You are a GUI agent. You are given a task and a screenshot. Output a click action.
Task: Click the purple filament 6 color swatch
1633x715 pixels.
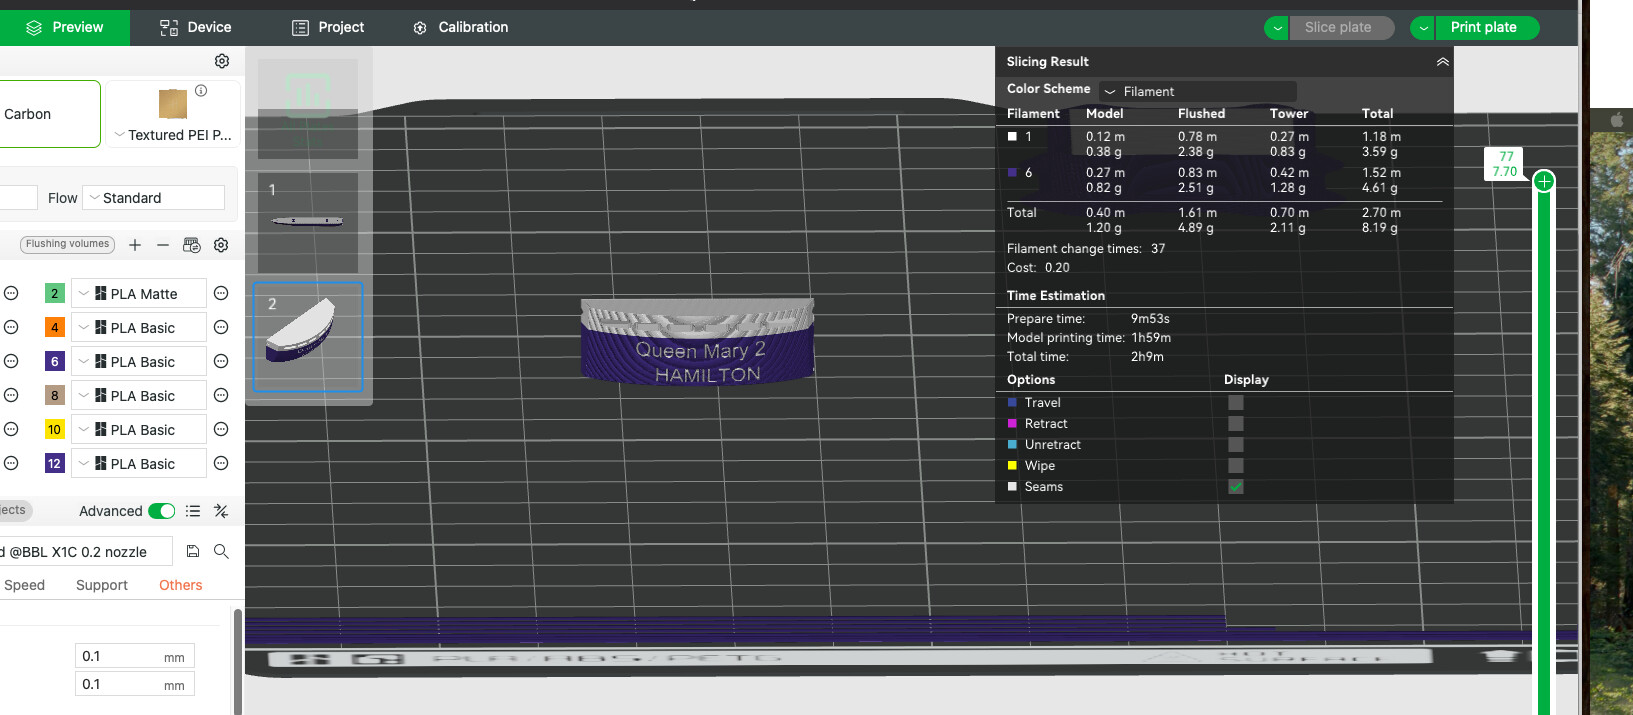(55, 361)
